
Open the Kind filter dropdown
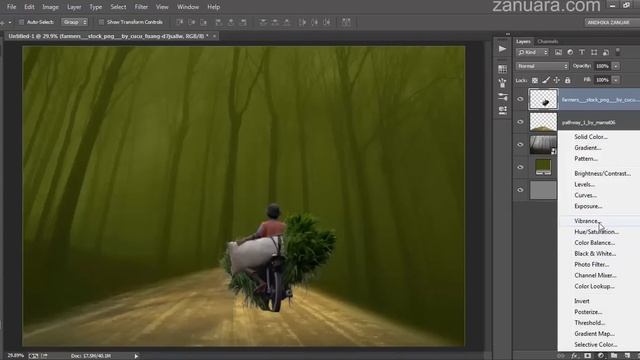tap(533, 52)
